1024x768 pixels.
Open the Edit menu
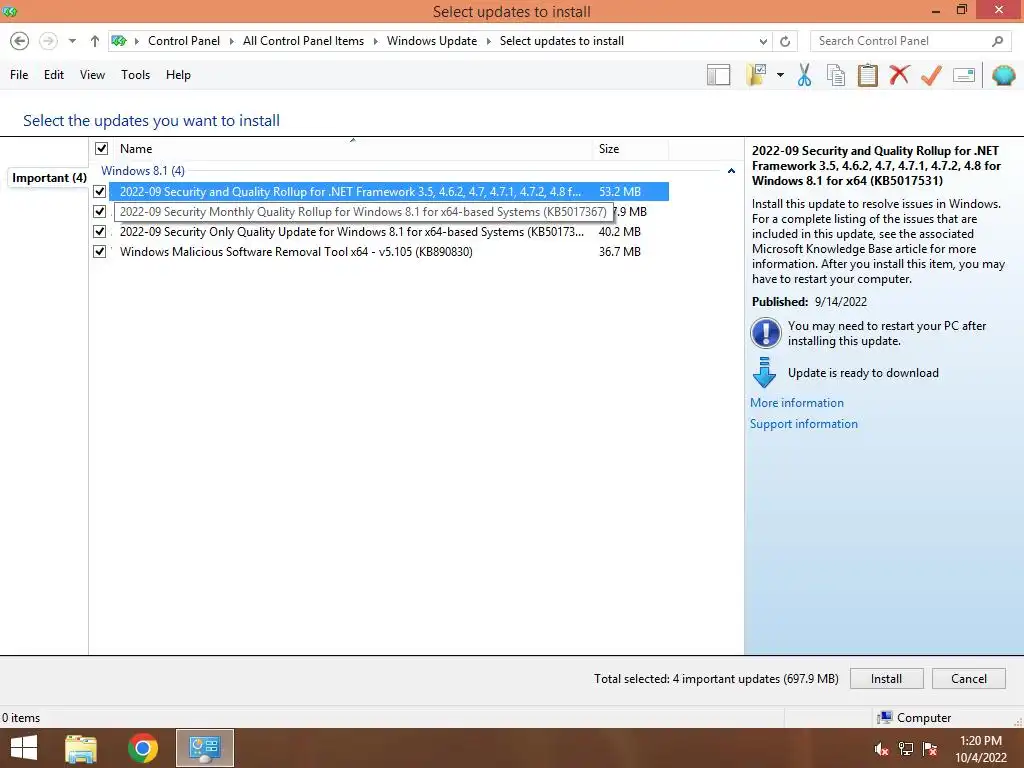[54, 75]
